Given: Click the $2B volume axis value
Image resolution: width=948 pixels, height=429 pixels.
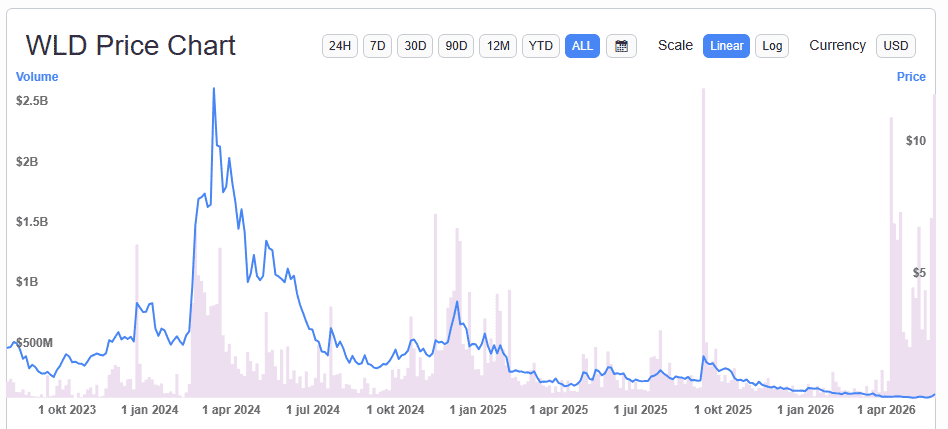Looking at the screenshot, I should coord(28,161).
